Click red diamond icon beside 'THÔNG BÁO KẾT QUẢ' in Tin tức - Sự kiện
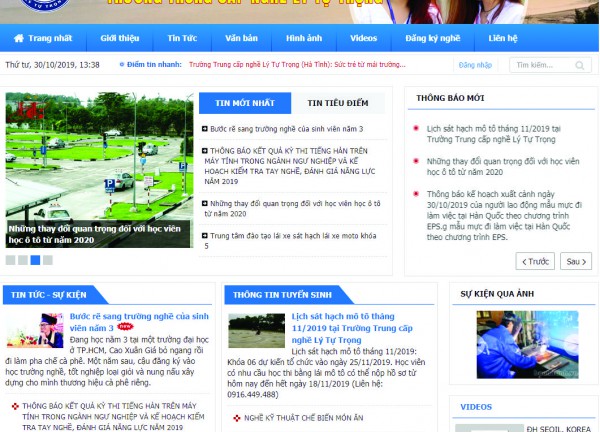Image resolution: width=600 pixels, height=432 pixels. tap(15, 406)
